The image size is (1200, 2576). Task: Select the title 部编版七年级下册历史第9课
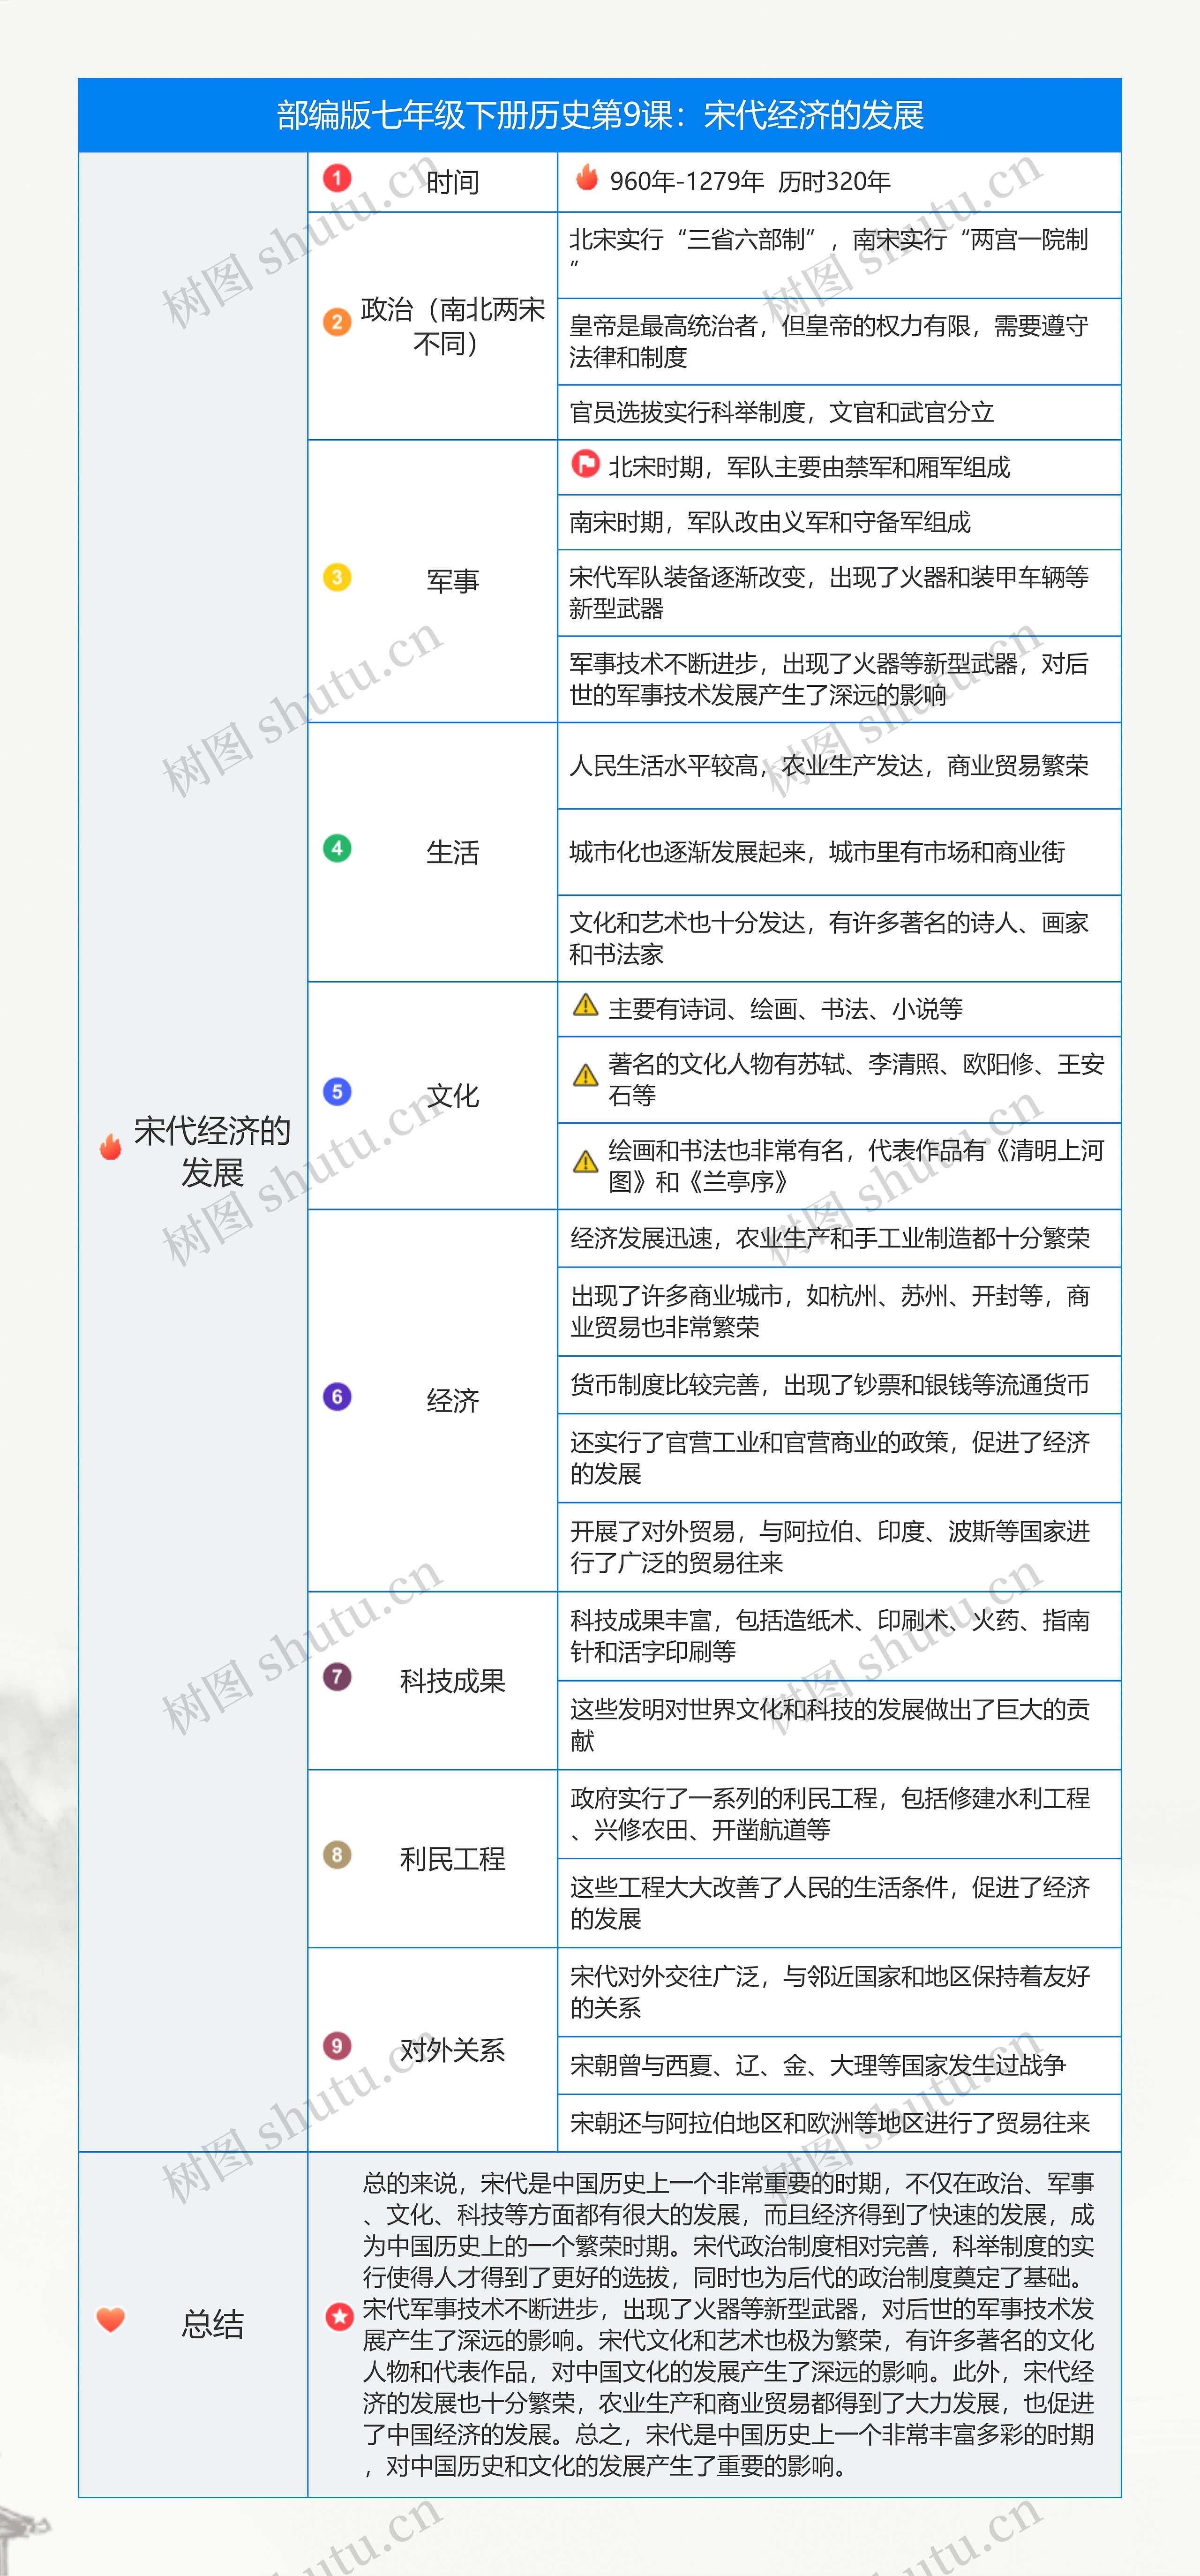(600, 115)
